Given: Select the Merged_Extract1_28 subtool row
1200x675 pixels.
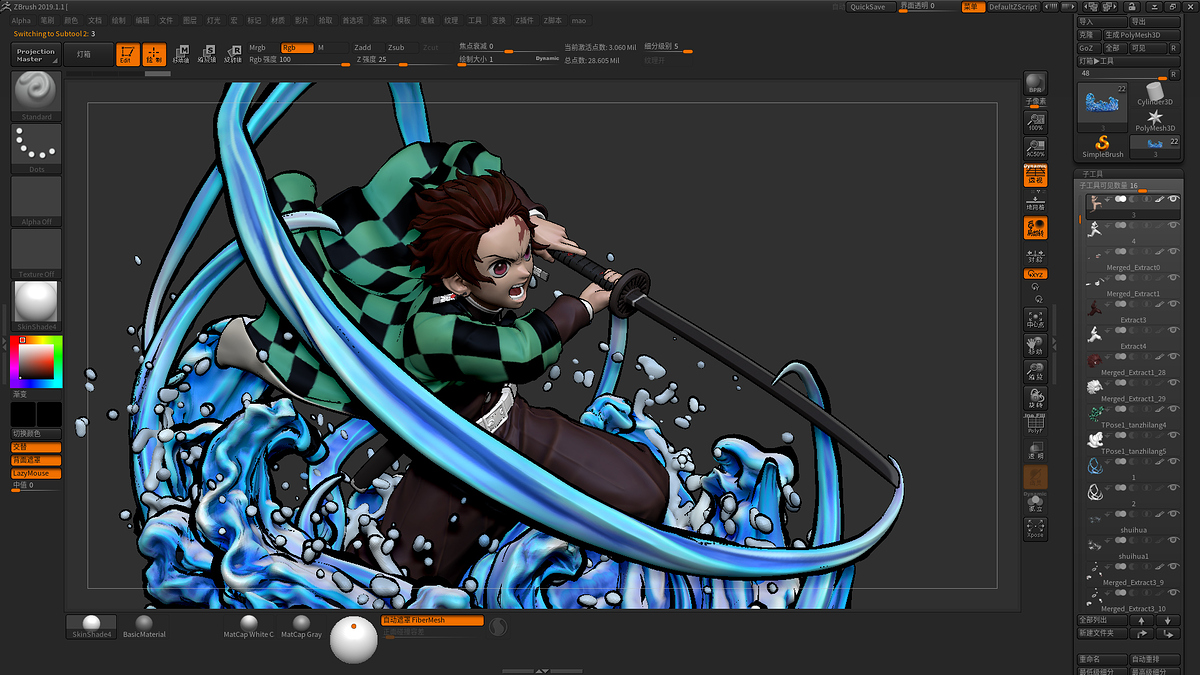Looking at the screenshot, I should (x=1132, y=363).
